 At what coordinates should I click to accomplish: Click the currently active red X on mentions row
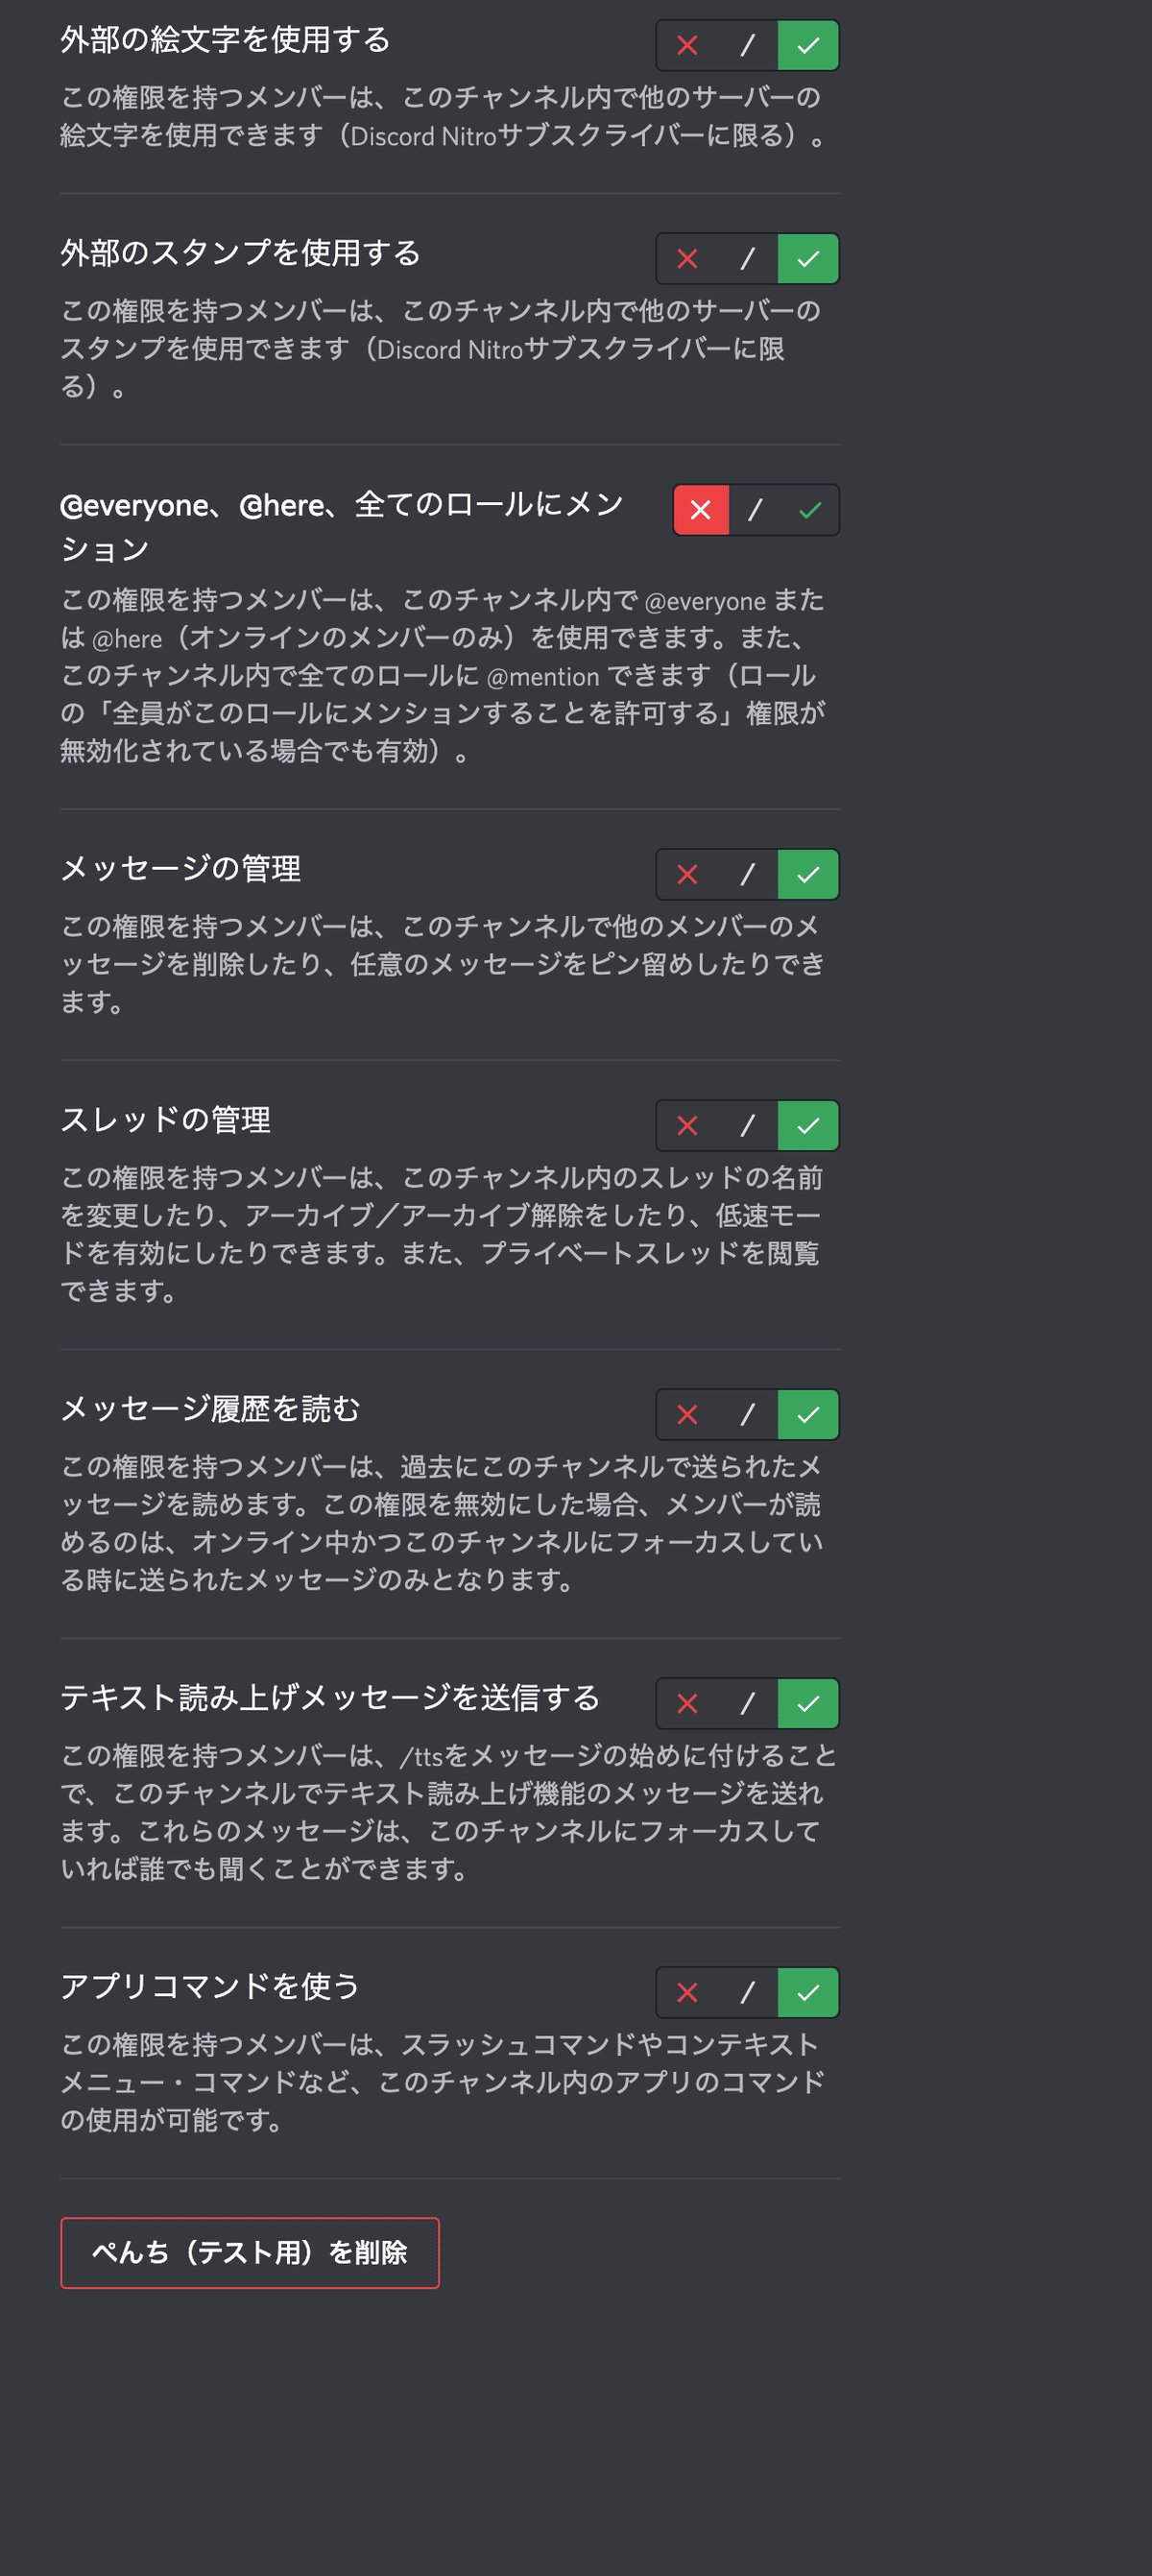pos(700,509)
